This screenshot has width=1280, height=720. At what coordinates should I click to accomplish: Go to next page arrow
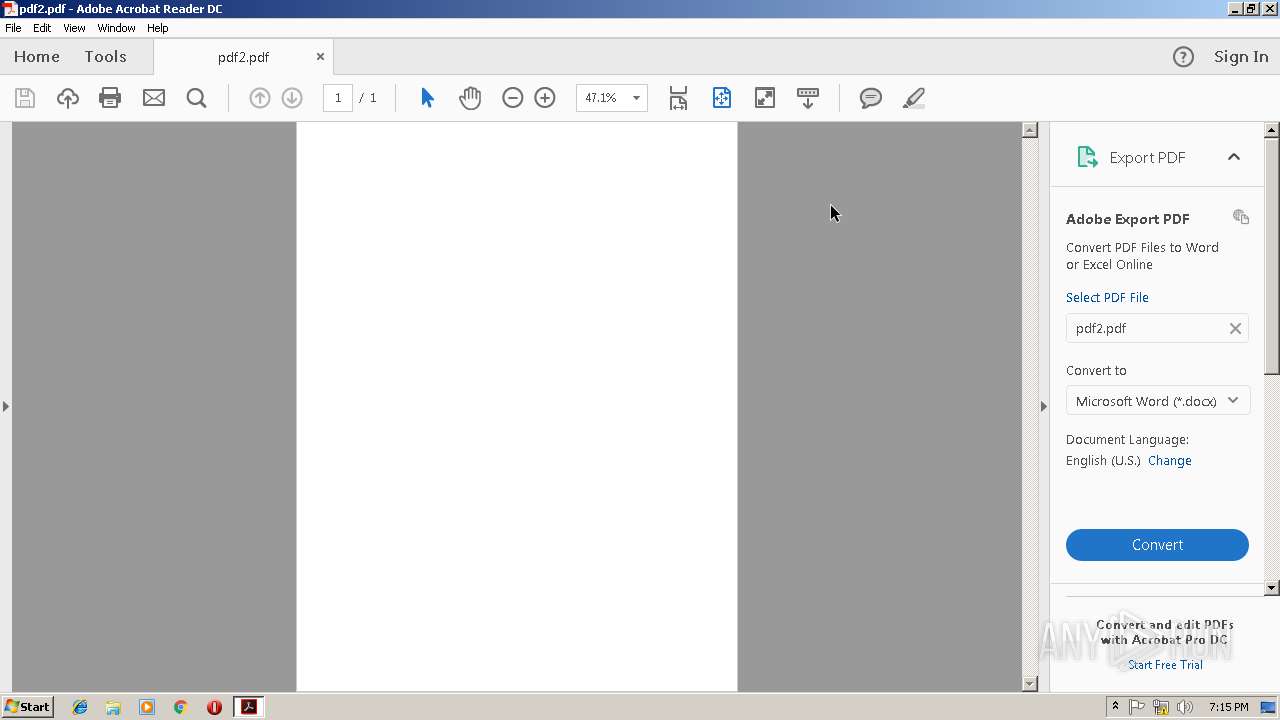pos(292,98)
